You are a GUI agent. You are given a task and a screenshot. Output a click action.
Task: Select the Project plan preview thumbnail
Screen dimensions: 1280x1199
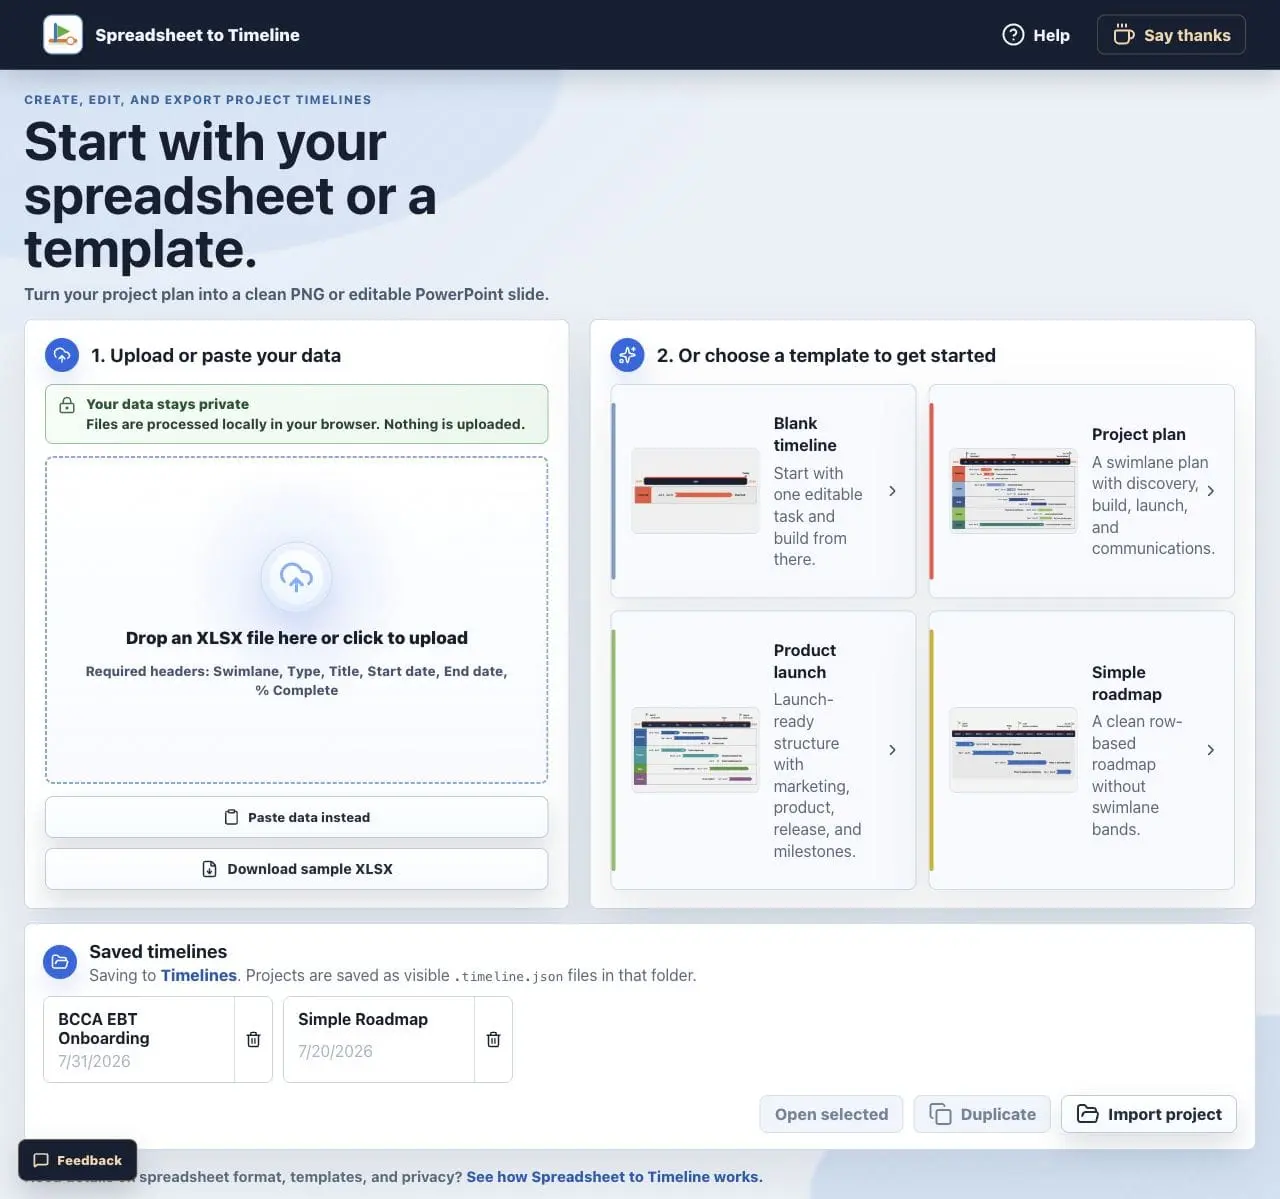[x=1013, y=491]
